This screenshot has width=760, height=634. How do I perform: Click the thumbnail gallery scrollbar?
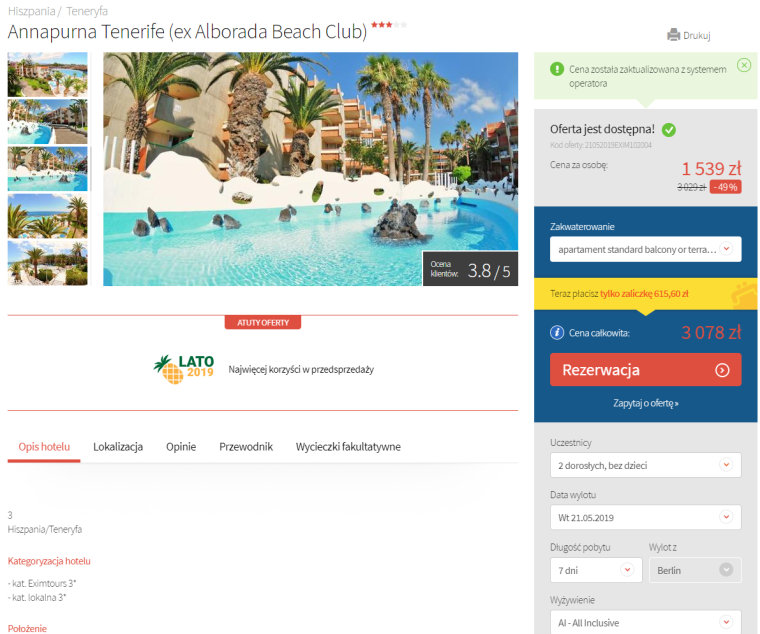pos(91,169)
